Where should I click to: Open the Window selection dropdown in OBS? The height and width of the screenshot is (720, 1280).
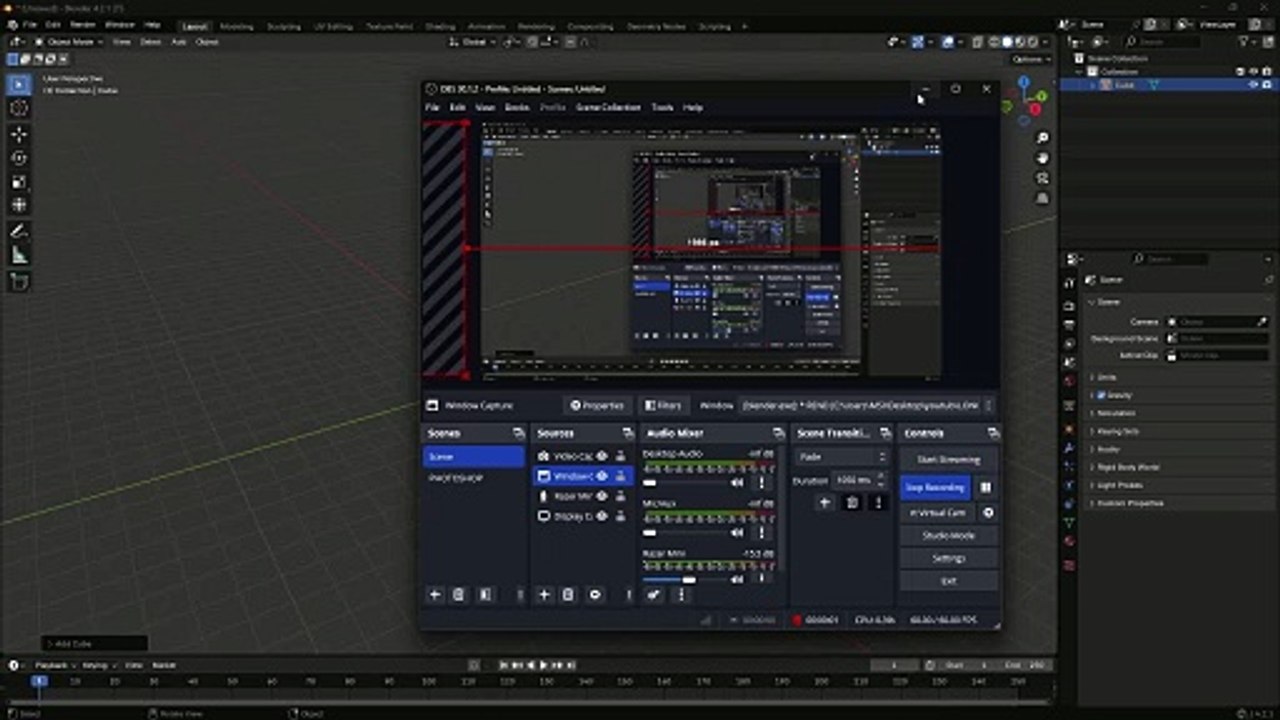click(x=866, y=405)
